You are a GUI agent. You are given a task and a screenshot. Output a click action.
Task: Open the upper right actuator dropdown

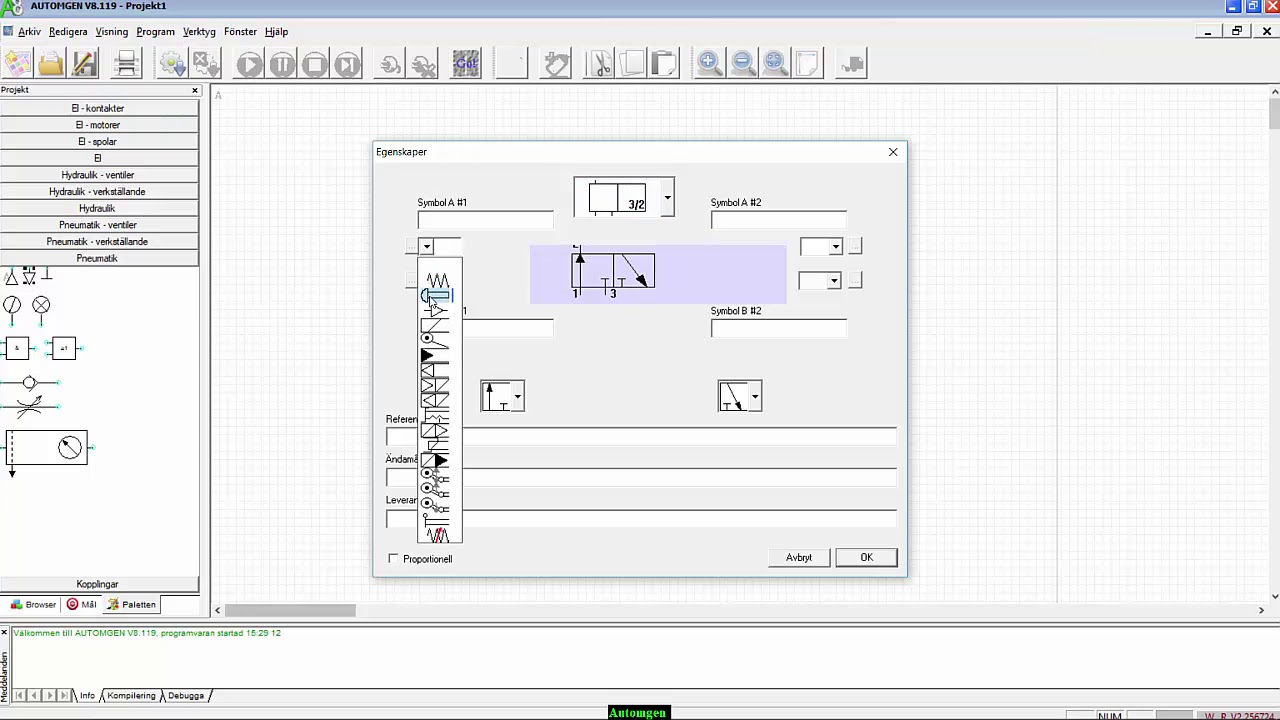pos(835,247)
